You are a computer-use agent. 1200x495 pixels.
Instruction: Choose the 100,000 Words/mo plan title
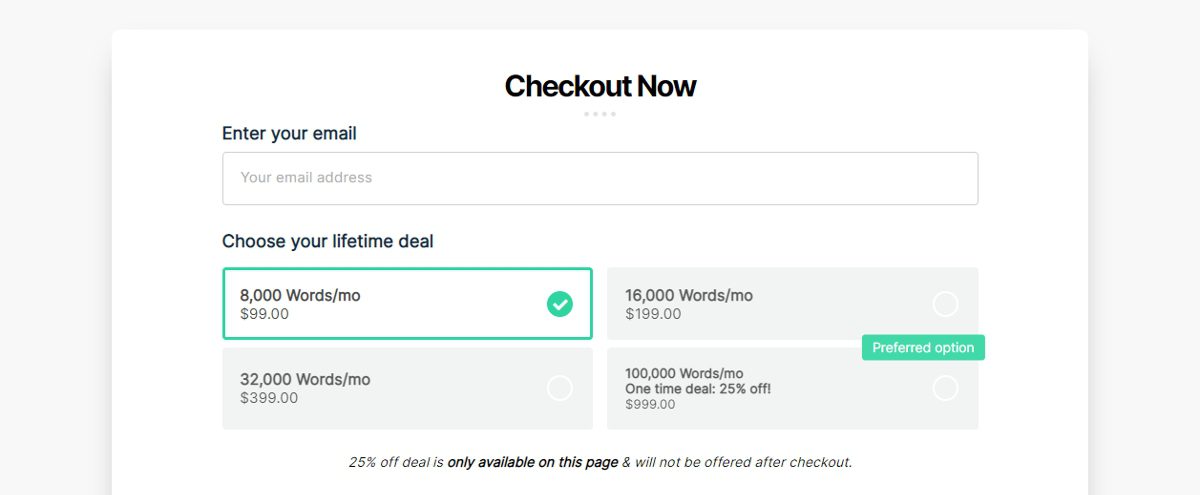click(x=684, y=373)
